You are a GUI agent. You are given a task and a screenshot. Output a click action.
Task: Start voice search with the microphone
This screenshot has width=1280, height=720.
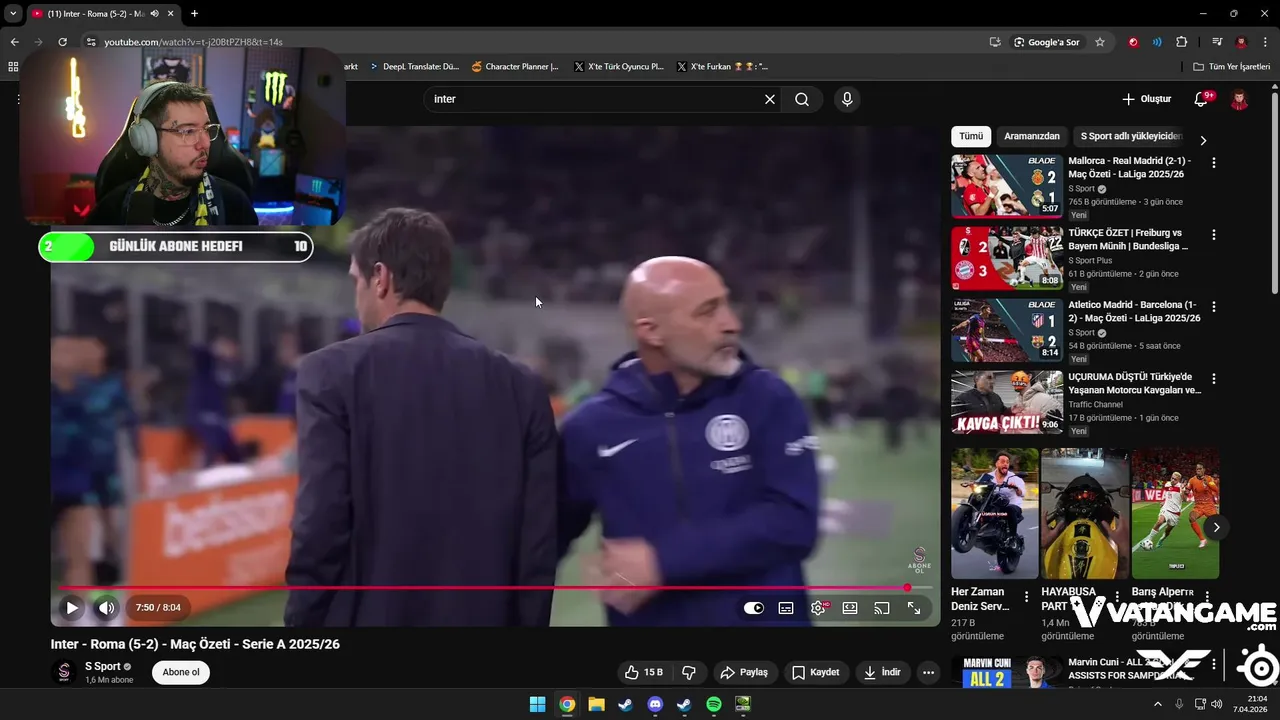point(847,99)
